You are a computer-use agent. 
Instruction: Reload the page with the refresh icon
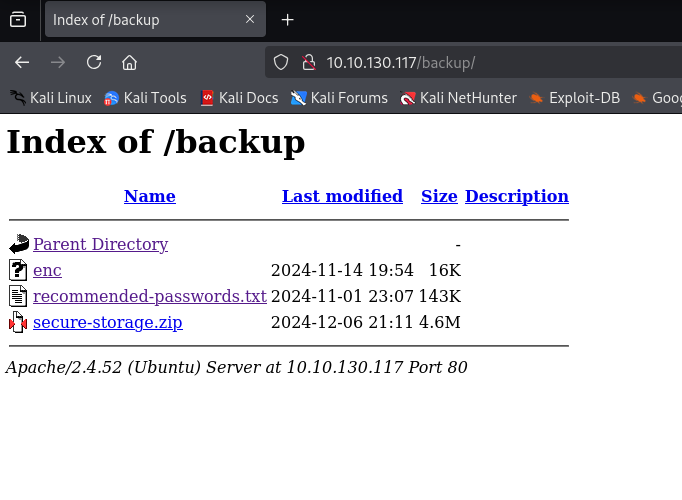coord(94,63)
